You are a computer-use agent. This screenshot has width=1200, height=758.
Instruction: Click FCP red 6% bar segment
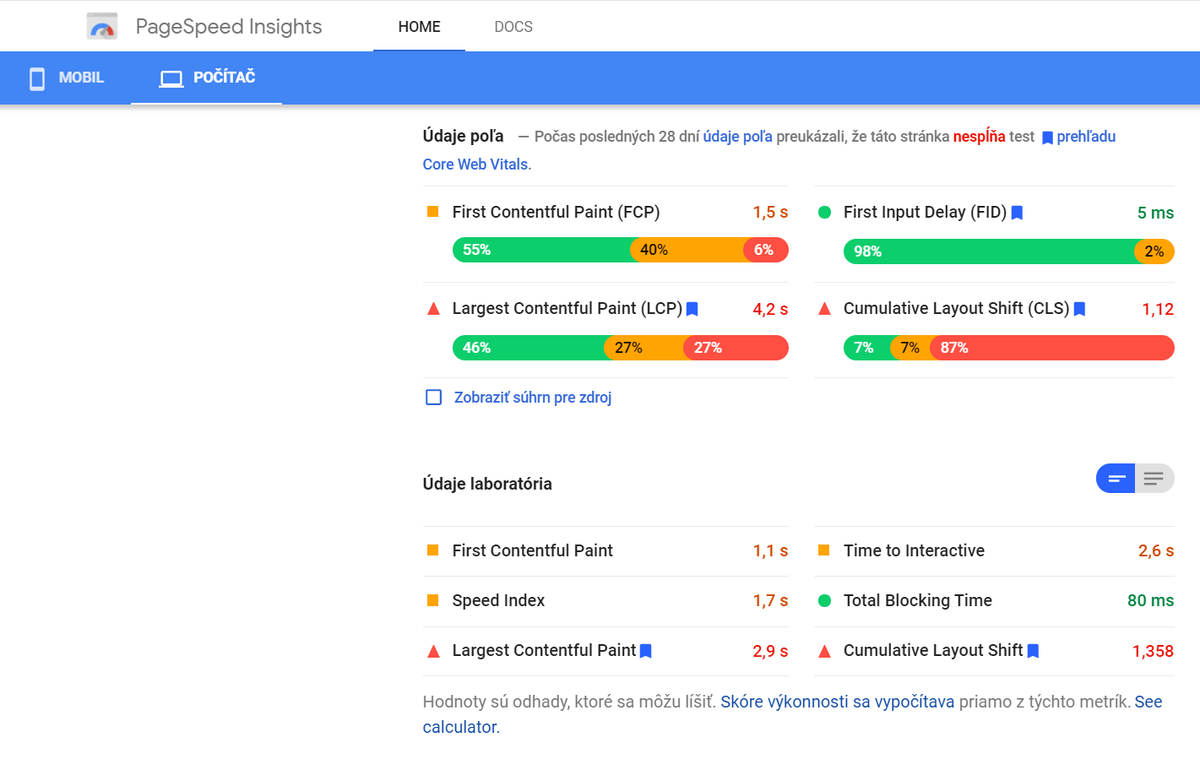click(766, 250)
